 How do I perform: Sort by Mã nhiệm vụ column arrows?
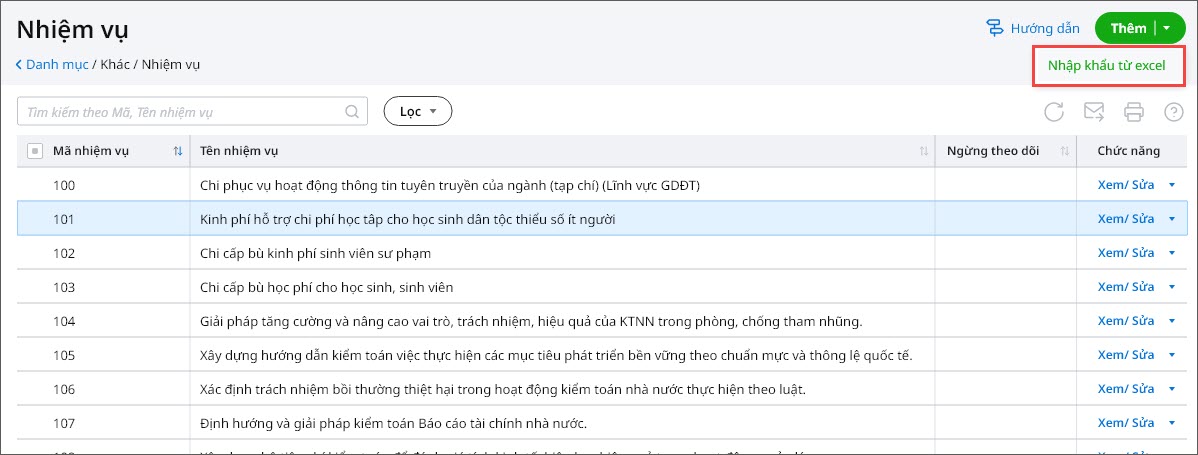pos(178,151)
